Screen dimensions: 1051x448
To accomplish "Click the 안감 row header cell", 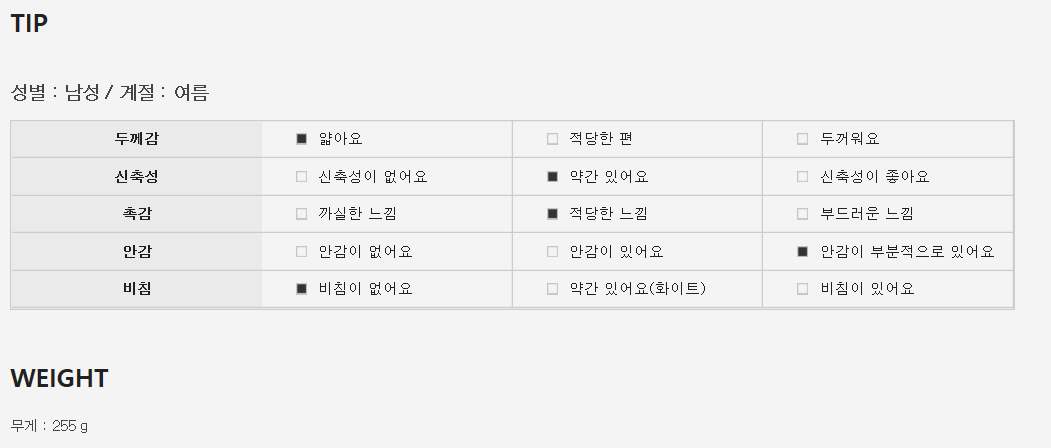I will tap(136, 252).
